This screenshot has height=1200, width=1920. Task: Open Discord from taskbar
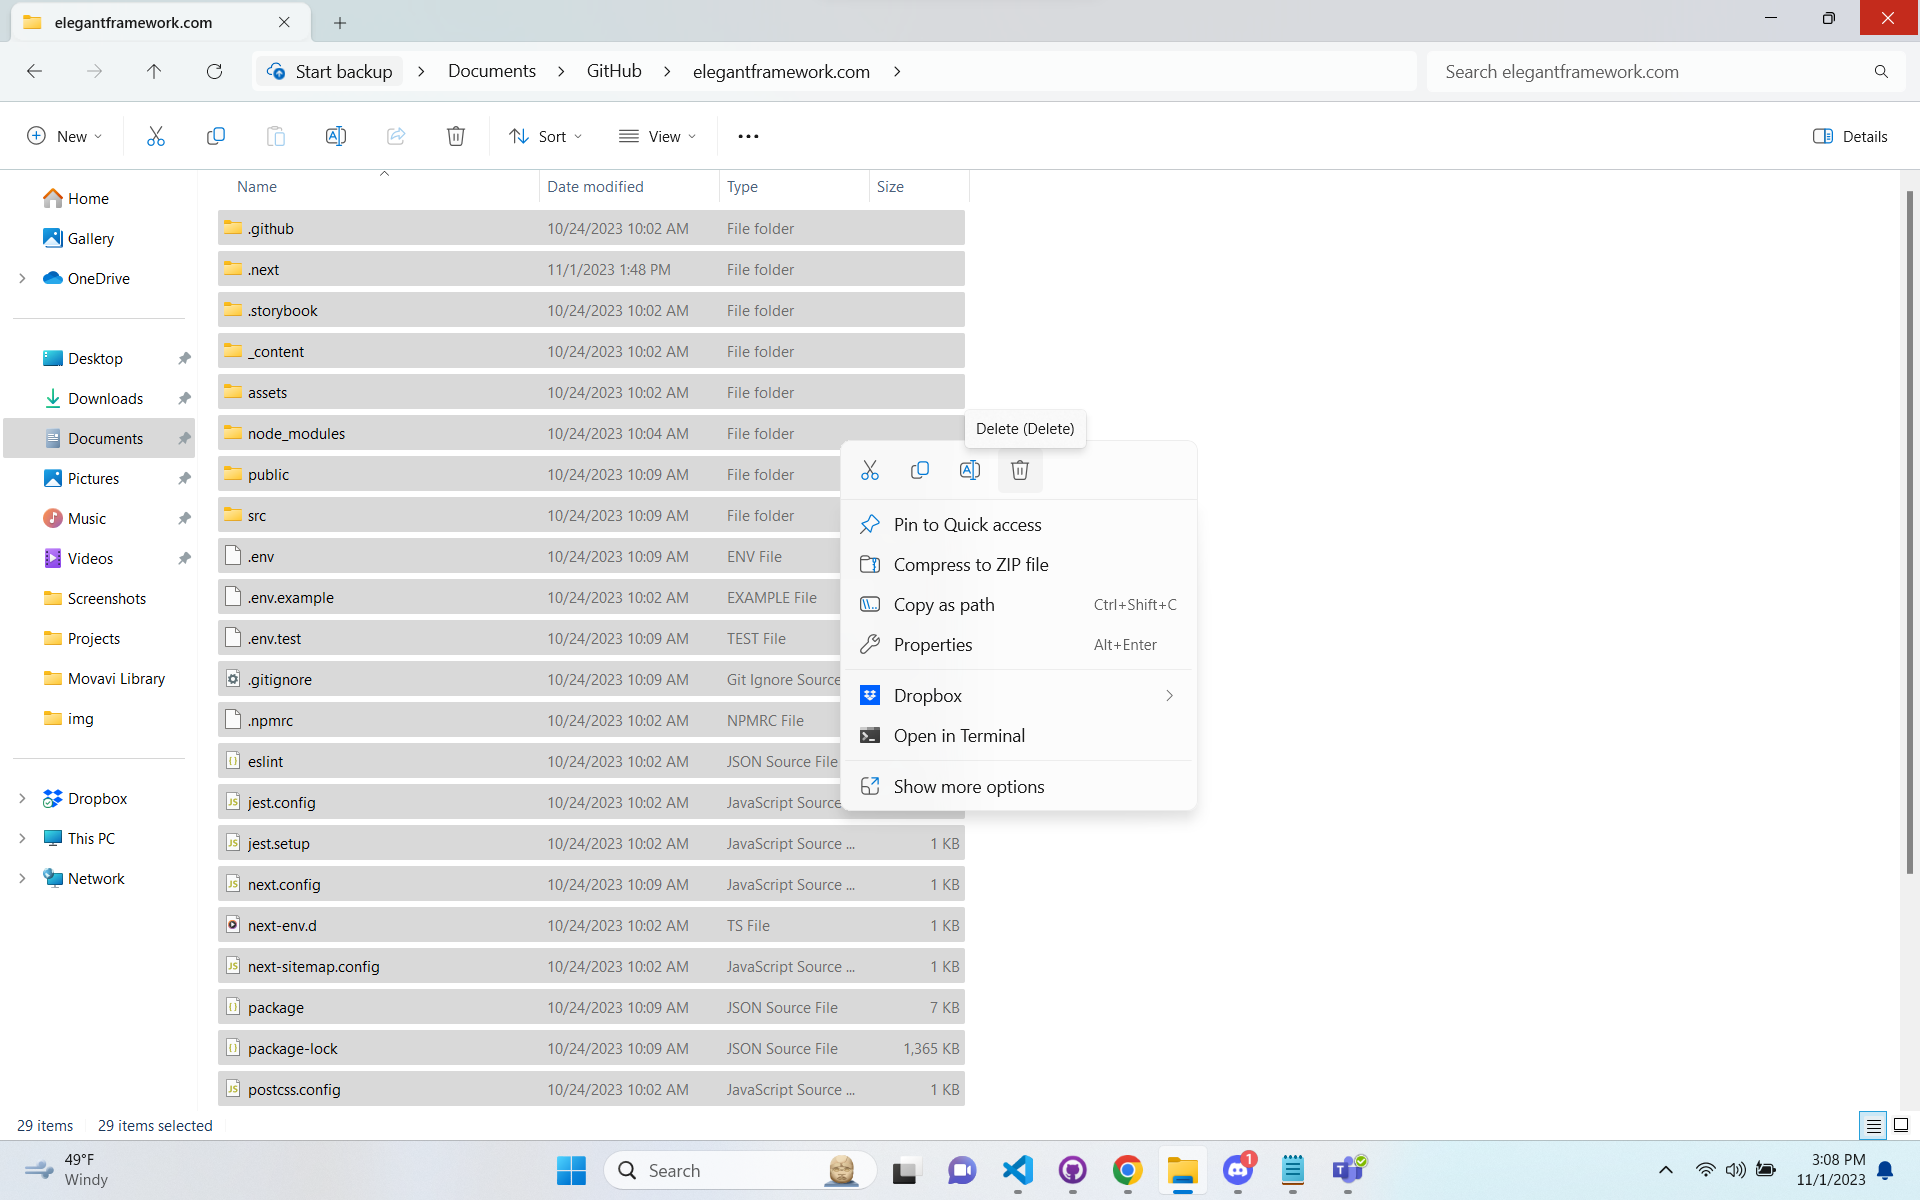[x=1238, y=1170]
